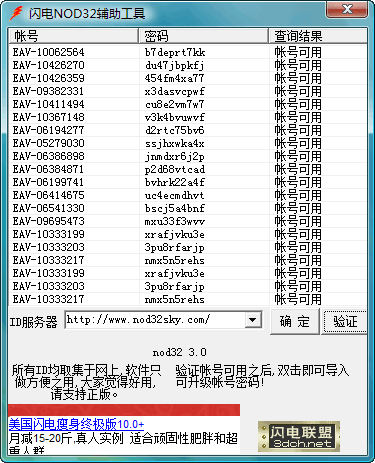Screen dimensions: 375x463
Task: Click the 查询结果 column header
Action: [318, 36]
